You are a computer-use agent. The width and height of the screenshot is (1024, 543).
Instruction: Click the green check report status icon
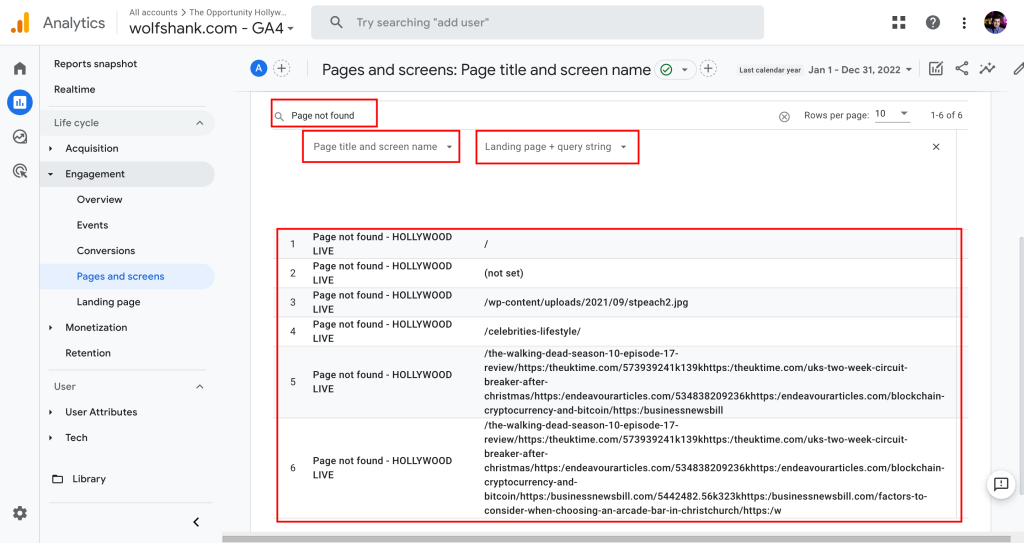(x=666, y=69)
